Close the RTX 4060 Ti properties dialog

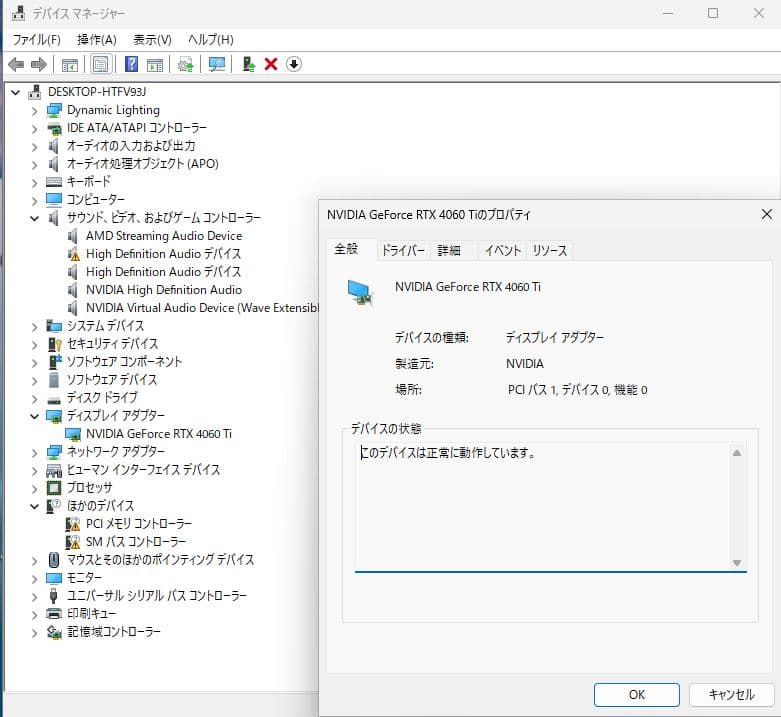coord(767,214)
